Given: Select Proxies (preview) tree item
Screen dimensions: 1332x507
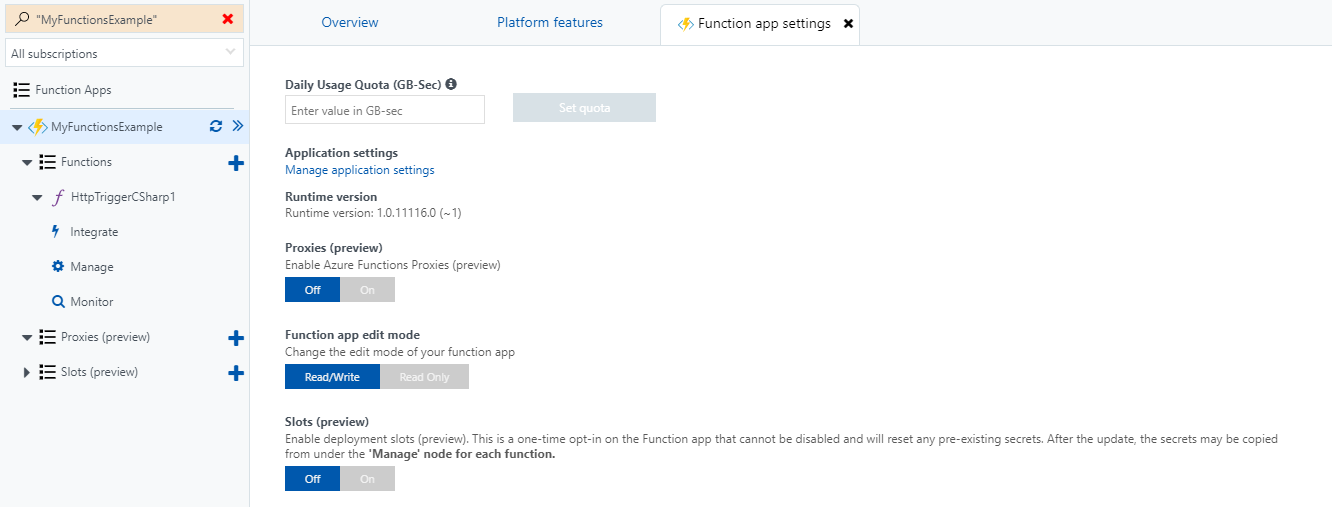Looking at the screenshot, I should click(x=105, y=337).
